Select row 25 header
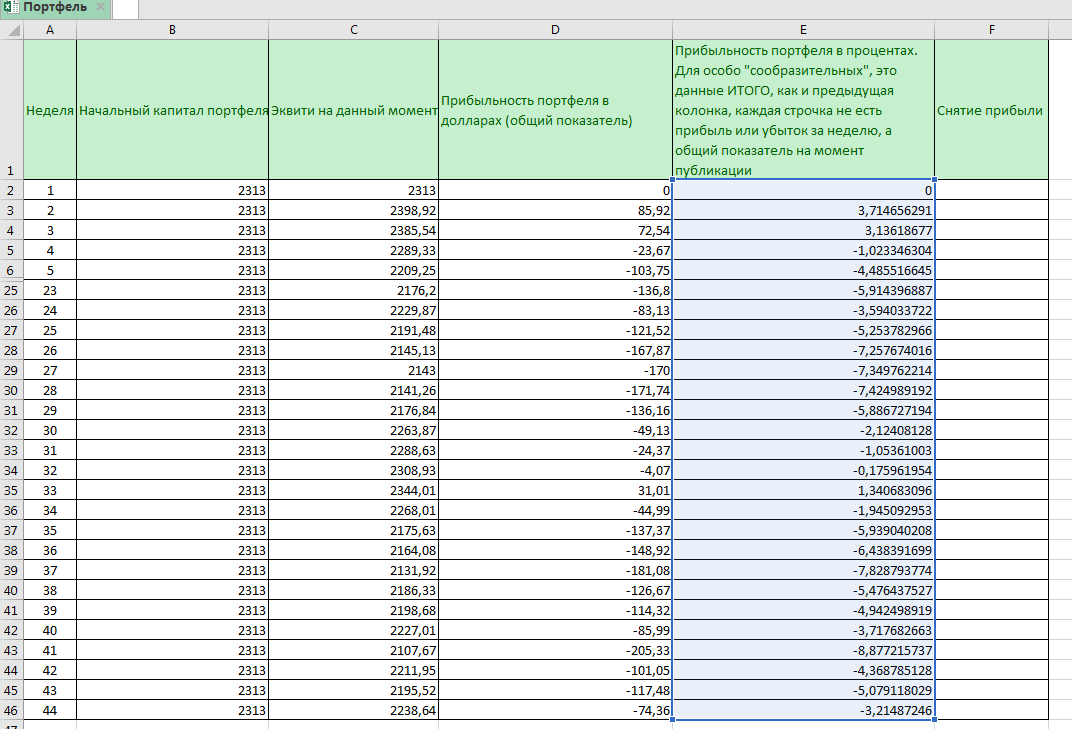This screenshot has height=729, width=1072. point(12,291)
